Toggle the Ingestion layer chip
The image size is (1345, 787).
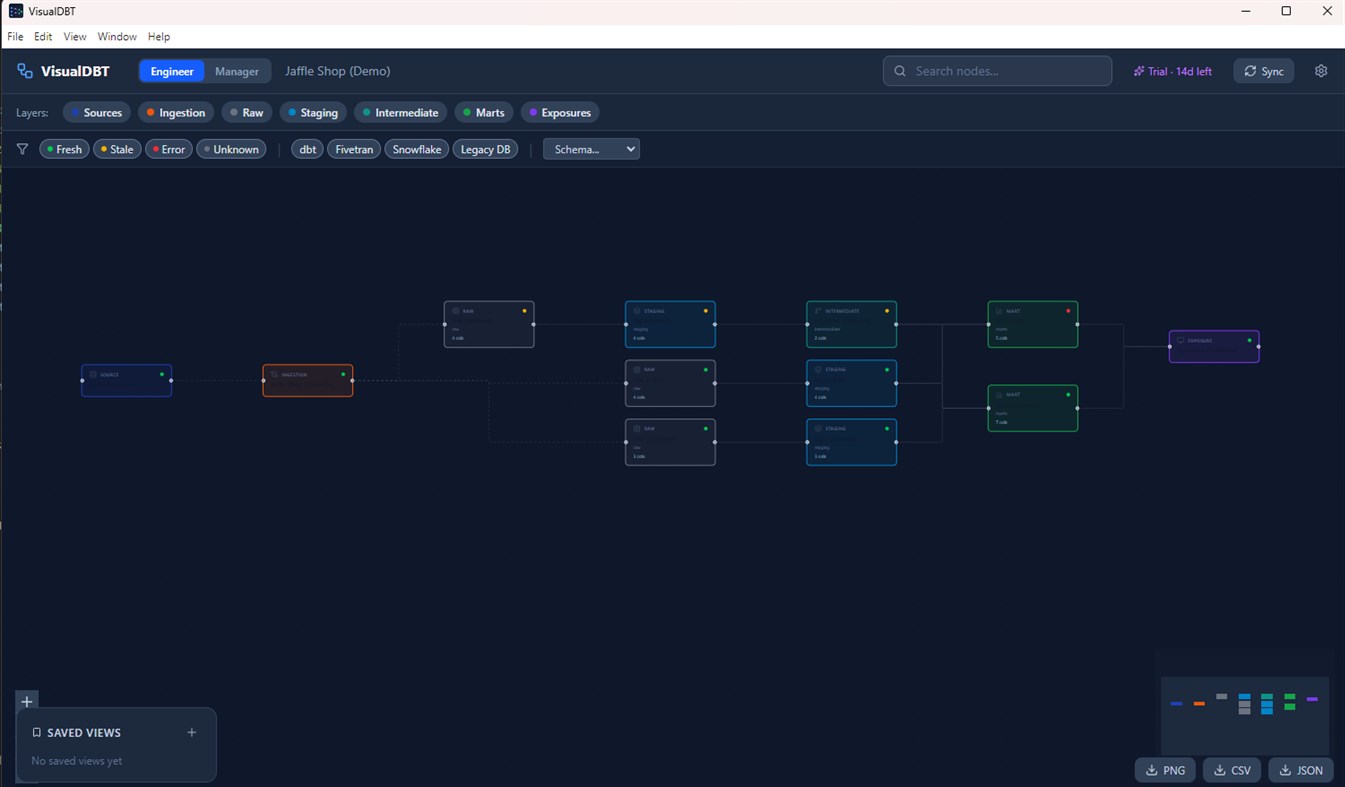(176, 112)
